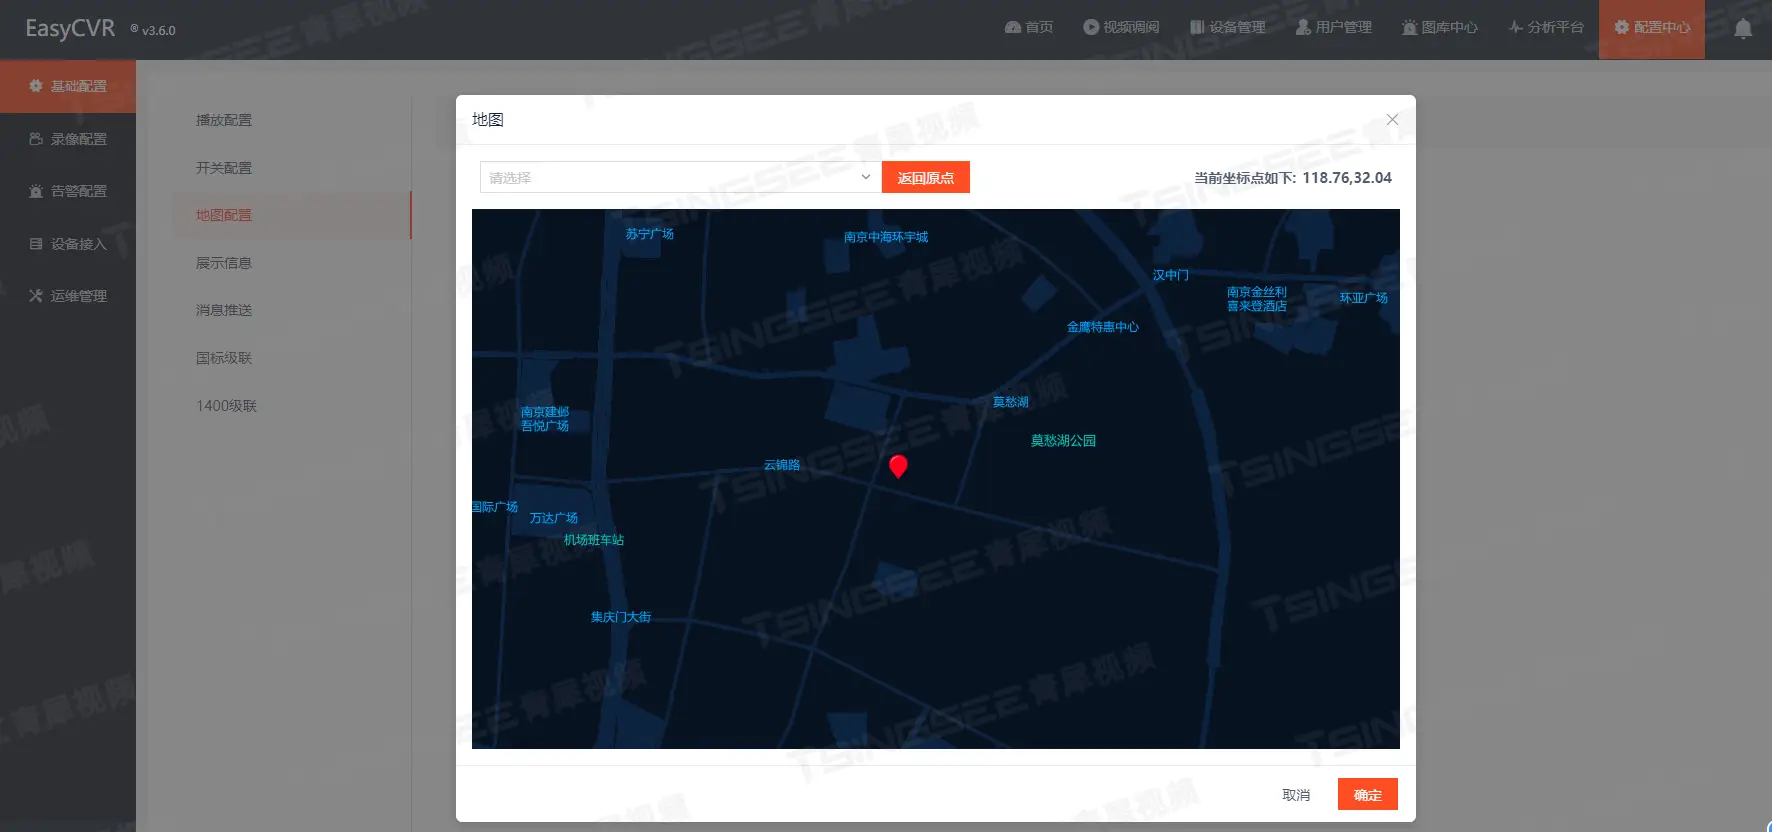Click 返回原点 button
1772x832 pixels.
pos(926,177)
